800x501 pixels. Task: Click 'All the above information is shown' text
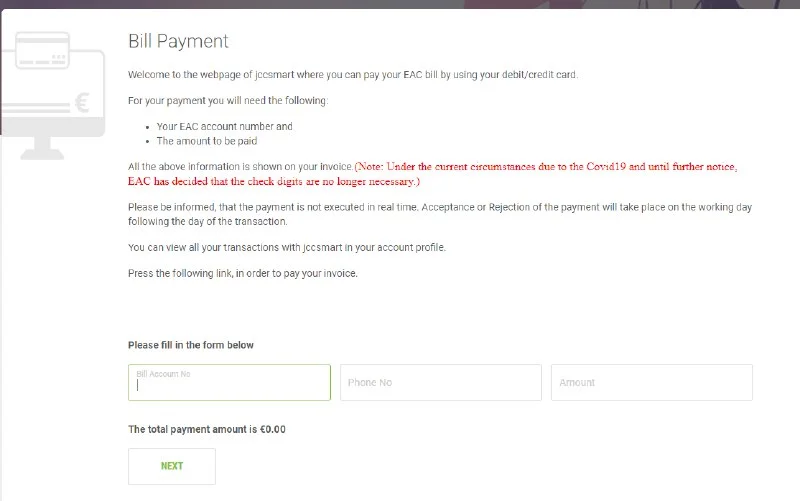pyautogui.click(x=228, y=167)
